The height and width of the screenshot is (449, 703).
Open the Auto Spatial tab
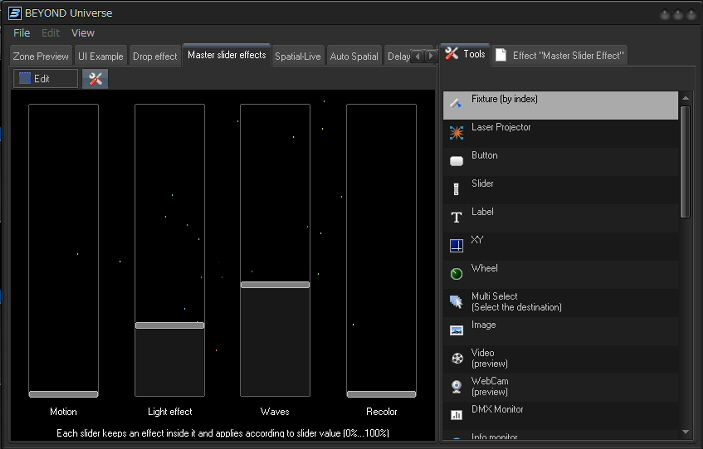pyautogui.click(x=354, y=57)
